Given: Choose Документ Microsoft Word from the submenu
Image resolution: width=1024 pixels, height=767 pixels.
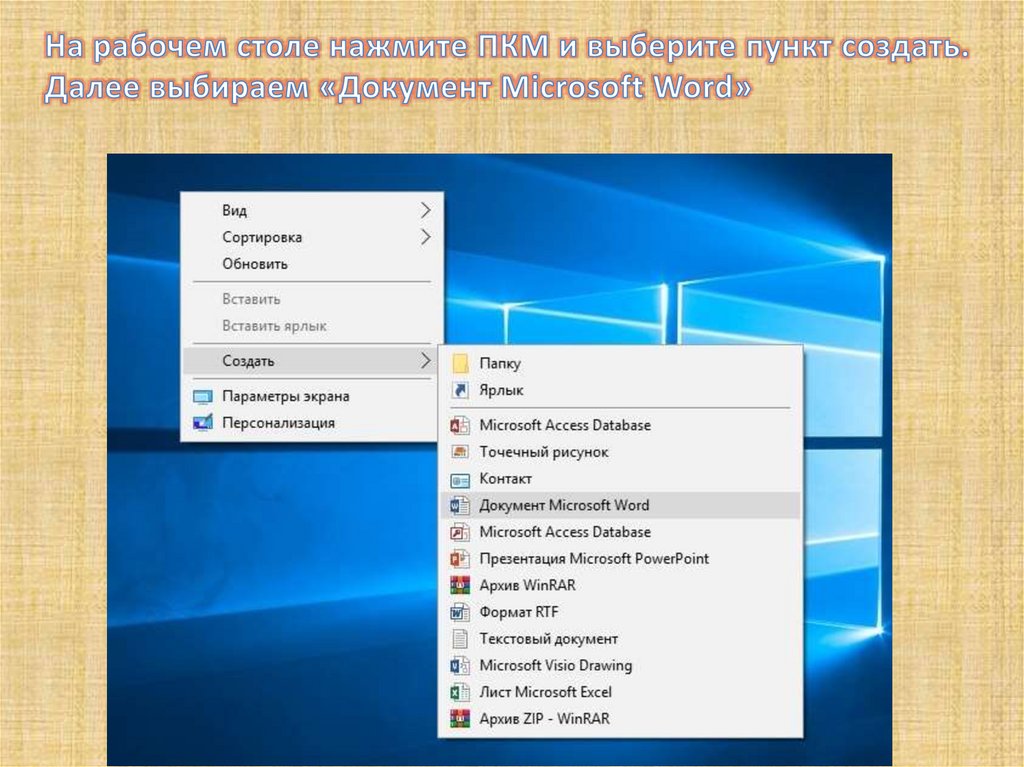Looking at the screenshot, I should tap(620, 505).
